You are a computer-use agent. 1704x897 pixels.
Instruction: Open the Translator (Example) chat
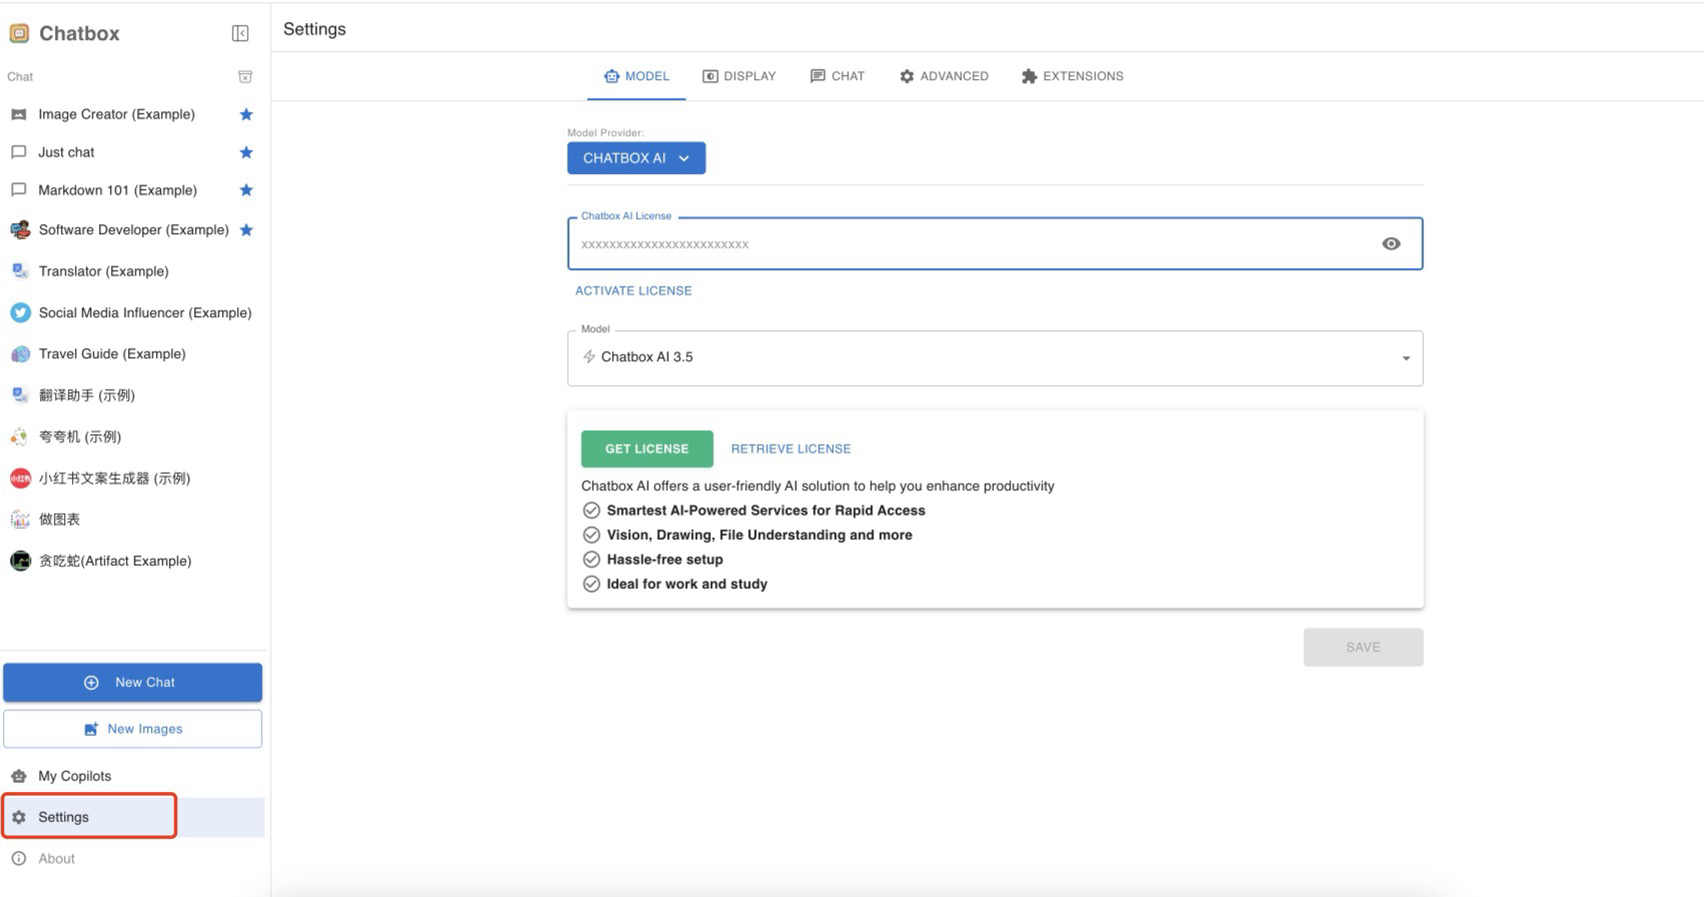[133, 271]
